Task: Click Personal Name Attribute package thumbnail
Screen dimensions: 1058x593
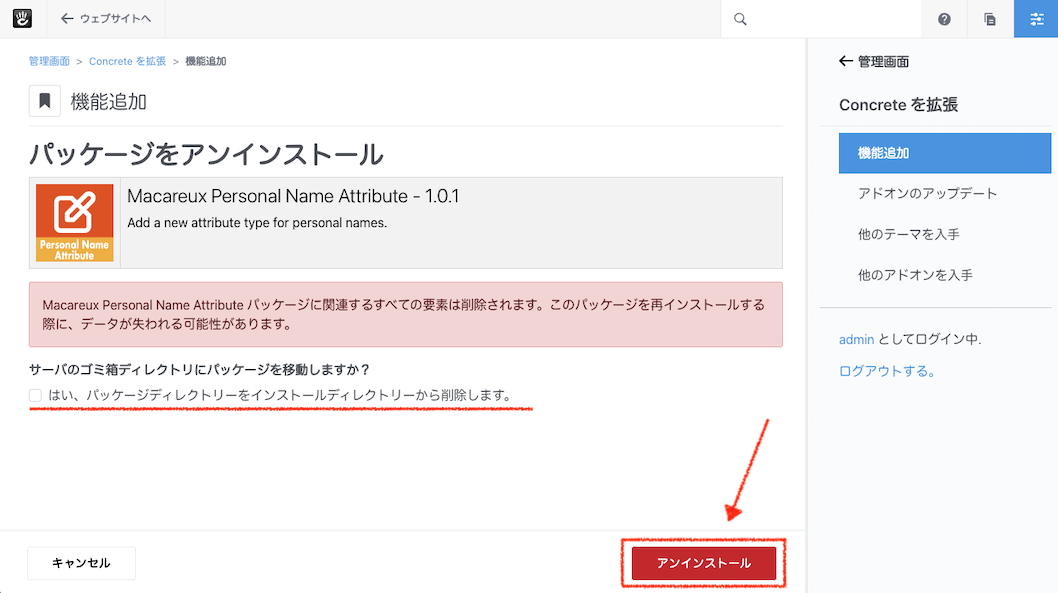Action: 74,223
